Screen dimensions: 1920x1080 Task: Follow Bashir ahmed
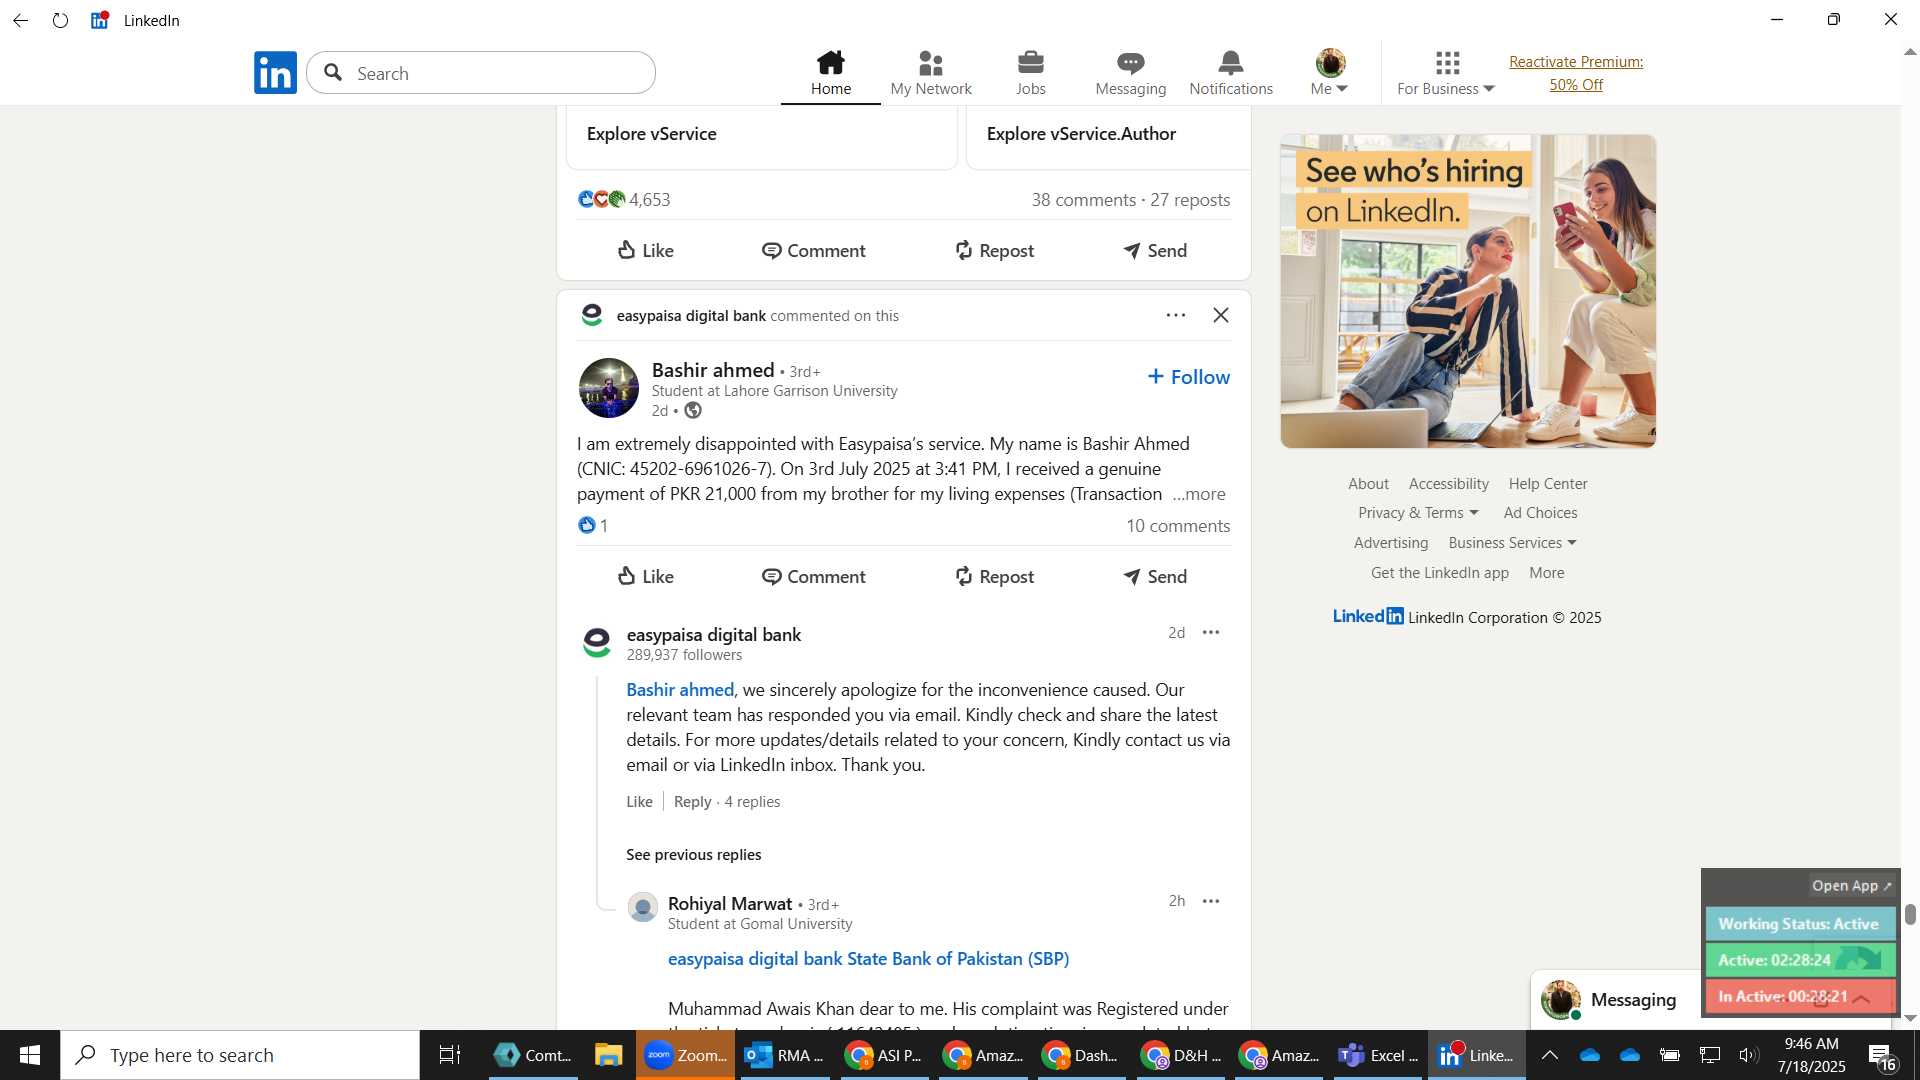pos(1189,377)
